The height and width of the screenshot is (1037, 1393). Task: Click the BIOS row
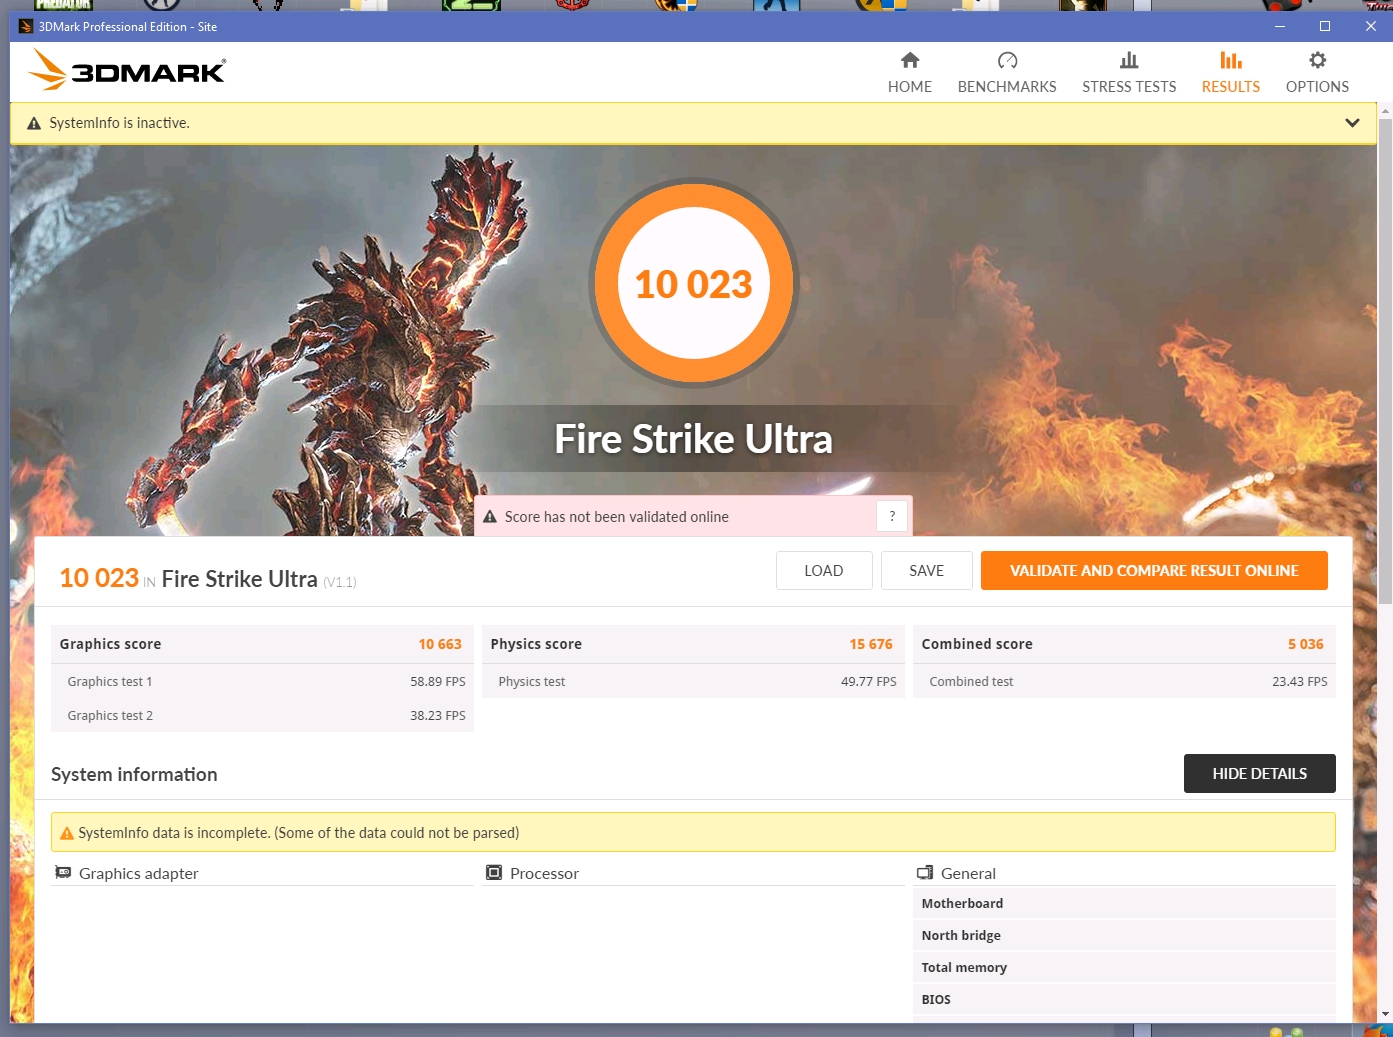1124,999
